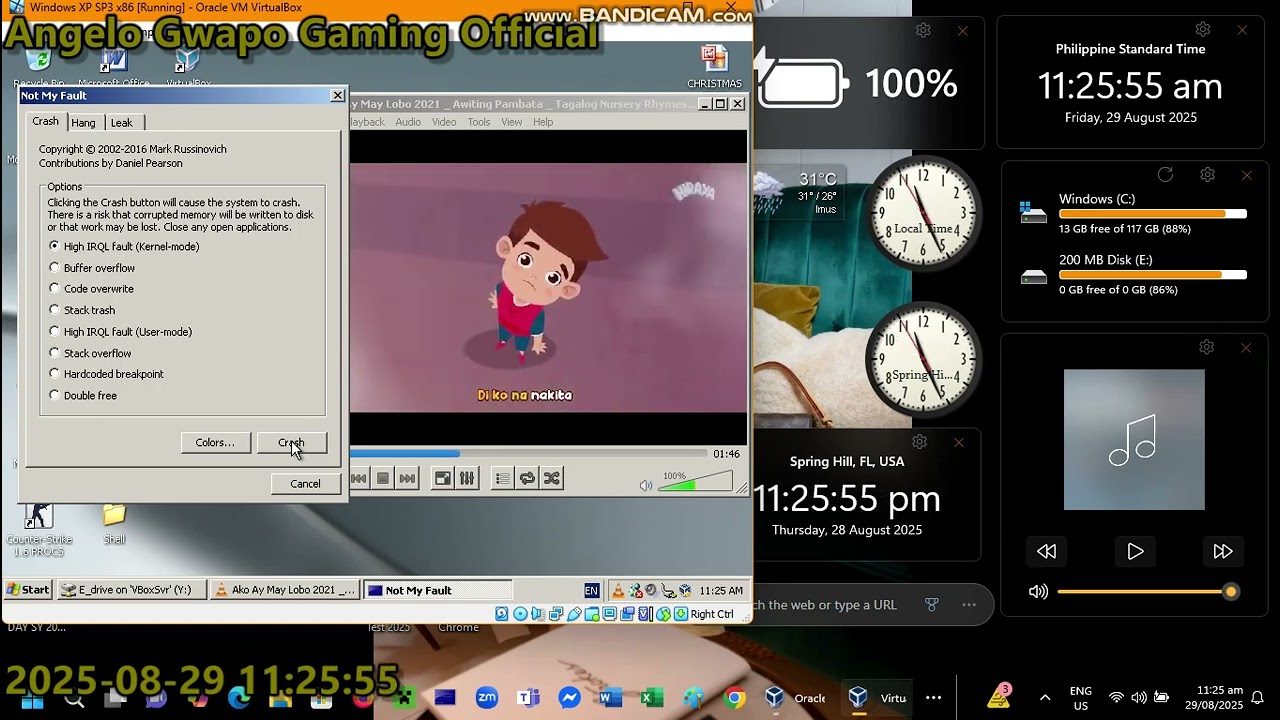Viewport: 1280px width, 720px height.
Task: Cancel the Not My Fault dialog
Action: (x=305, y=484)
